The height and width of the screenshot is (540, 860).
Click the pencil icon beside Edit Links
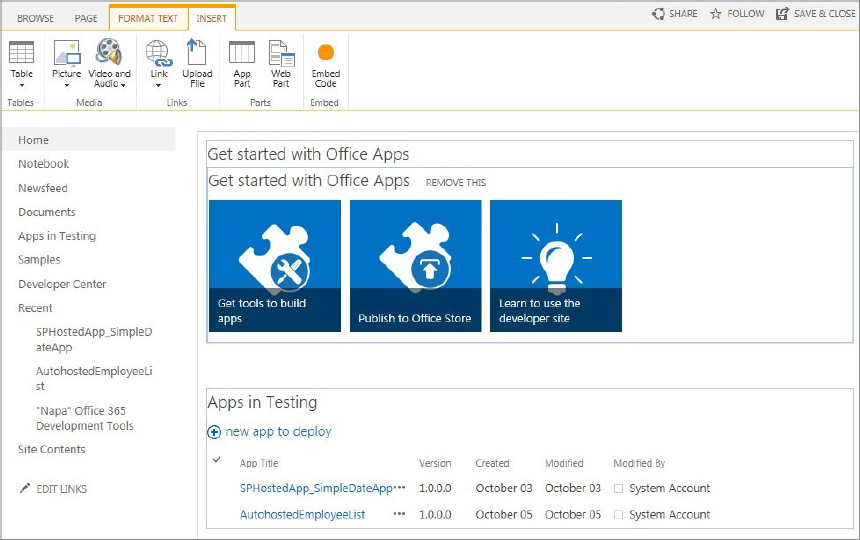point(25,488)
